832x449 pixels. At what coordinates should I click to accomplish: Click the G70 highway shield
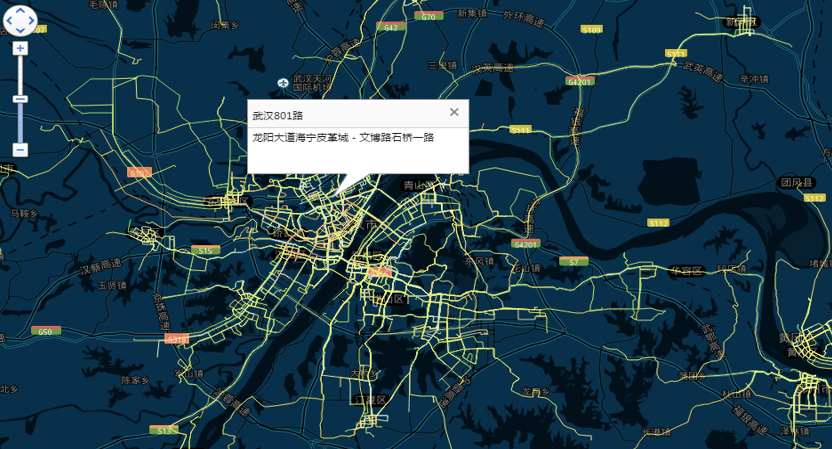tap(429, 16)
